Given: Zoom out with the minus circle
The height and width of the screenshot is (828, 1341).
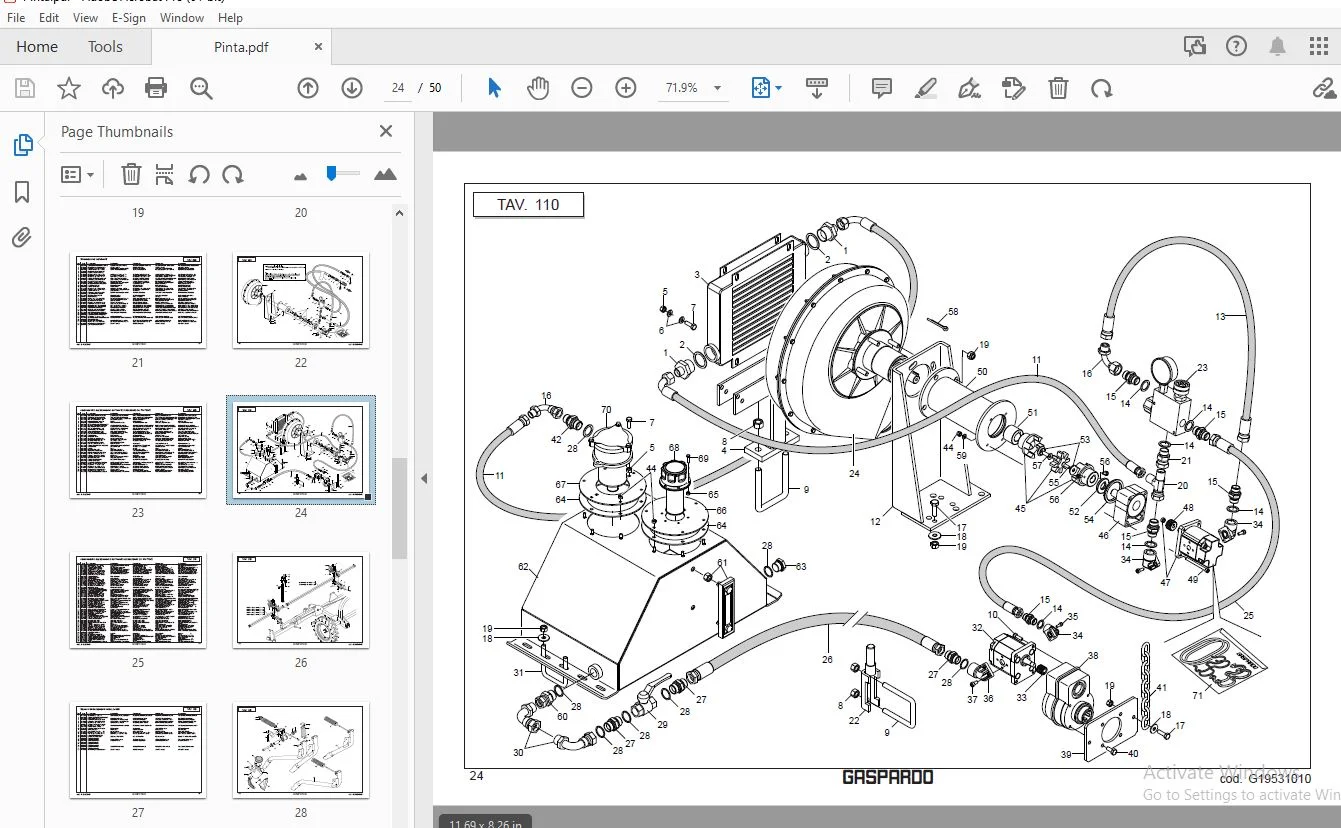Looking at the screenshot, I should coord(582,88).
